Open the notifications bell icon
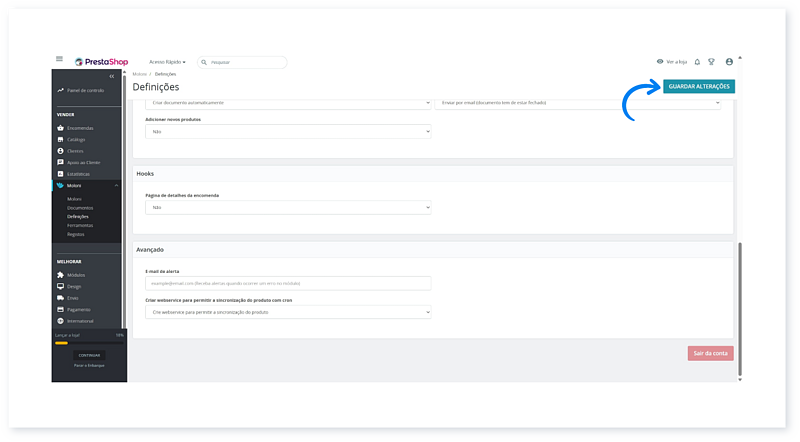This screenshot has height=442, width=800. tap(697, 62)
